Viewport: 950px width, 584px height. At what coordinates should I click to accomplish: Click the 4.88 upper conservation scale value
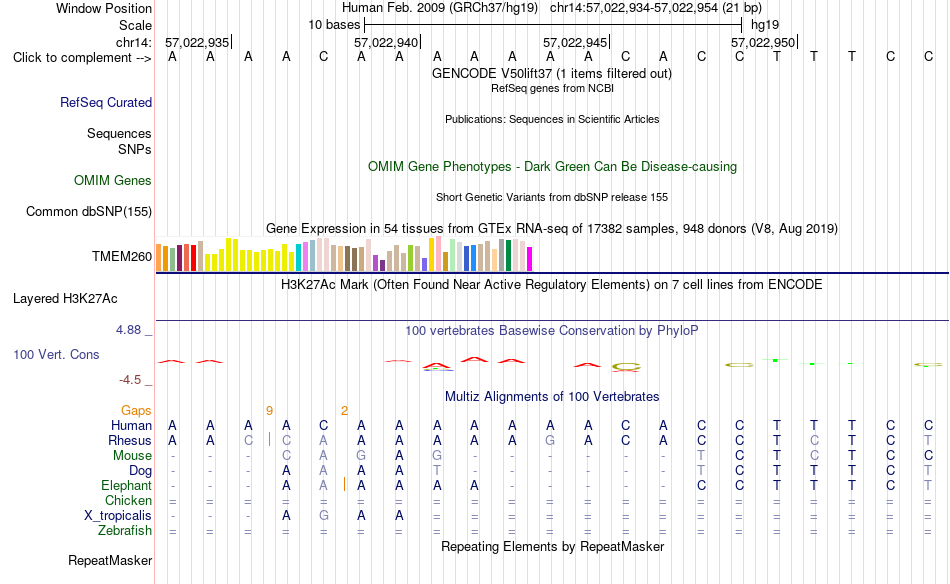(128, 330)
